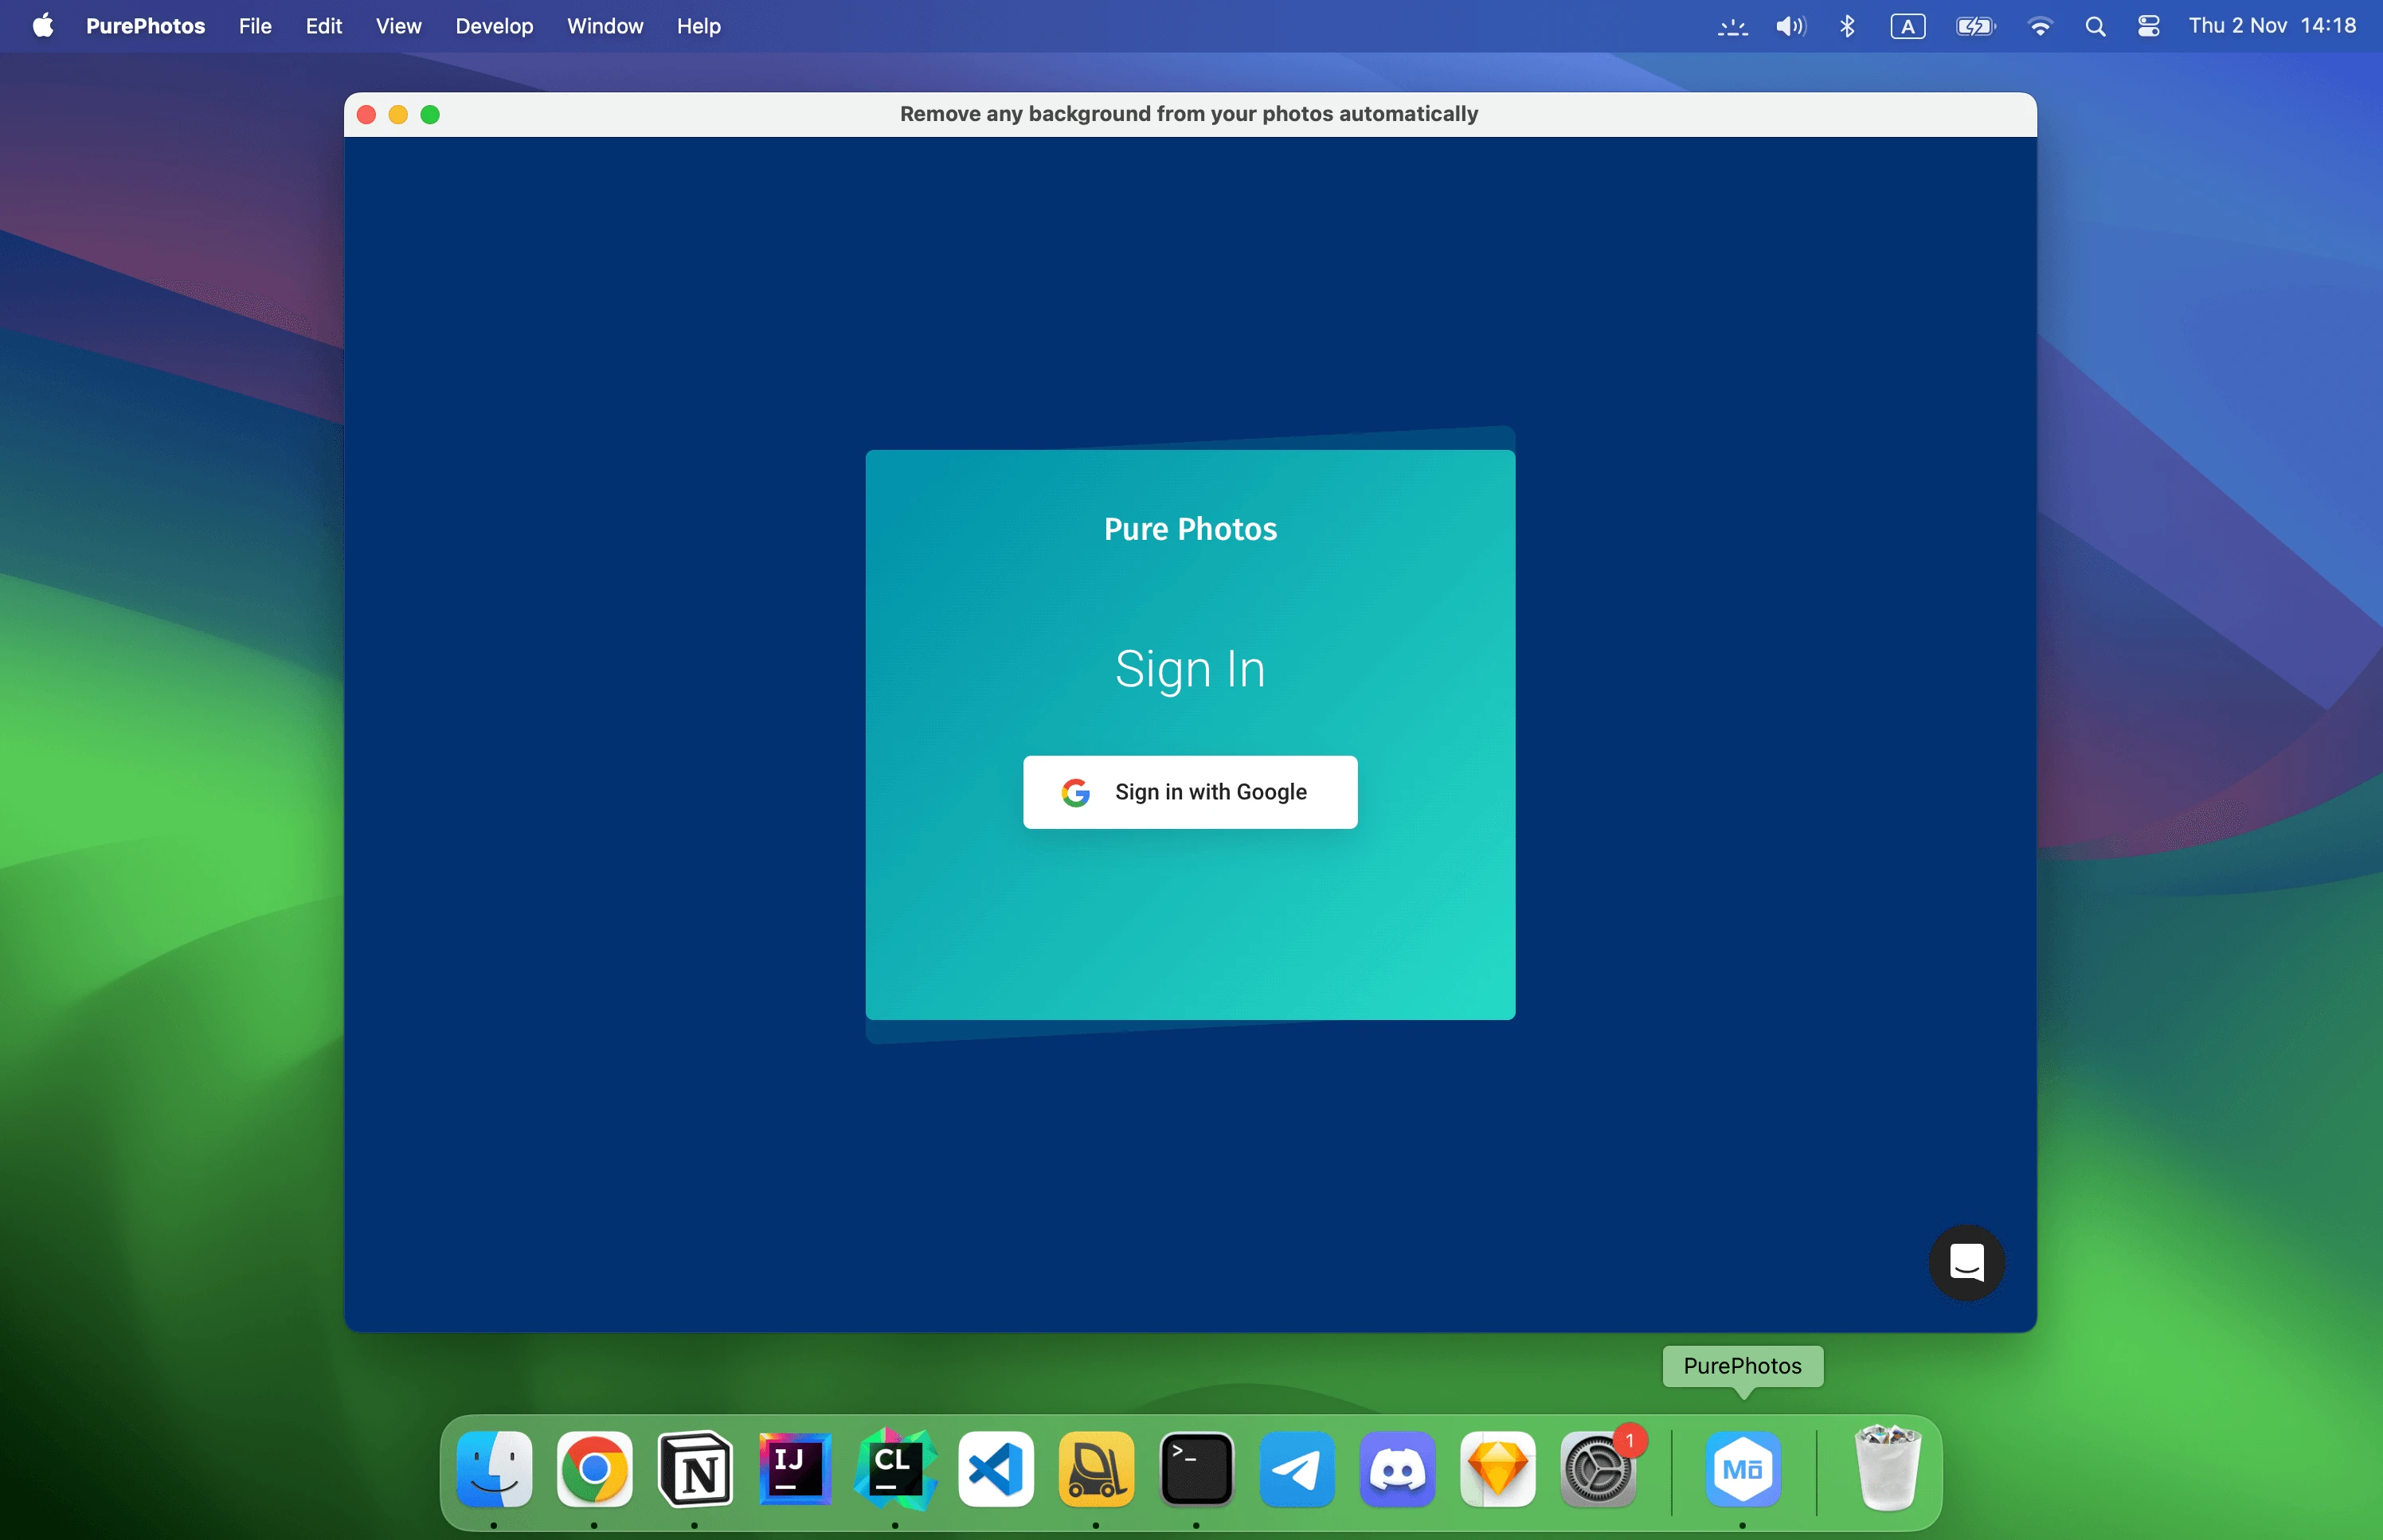Toggle the battery status display
Image resolution: width=2383 pixels, height=1540 pixels.
pyautogui.click(x=1977, y=26)
